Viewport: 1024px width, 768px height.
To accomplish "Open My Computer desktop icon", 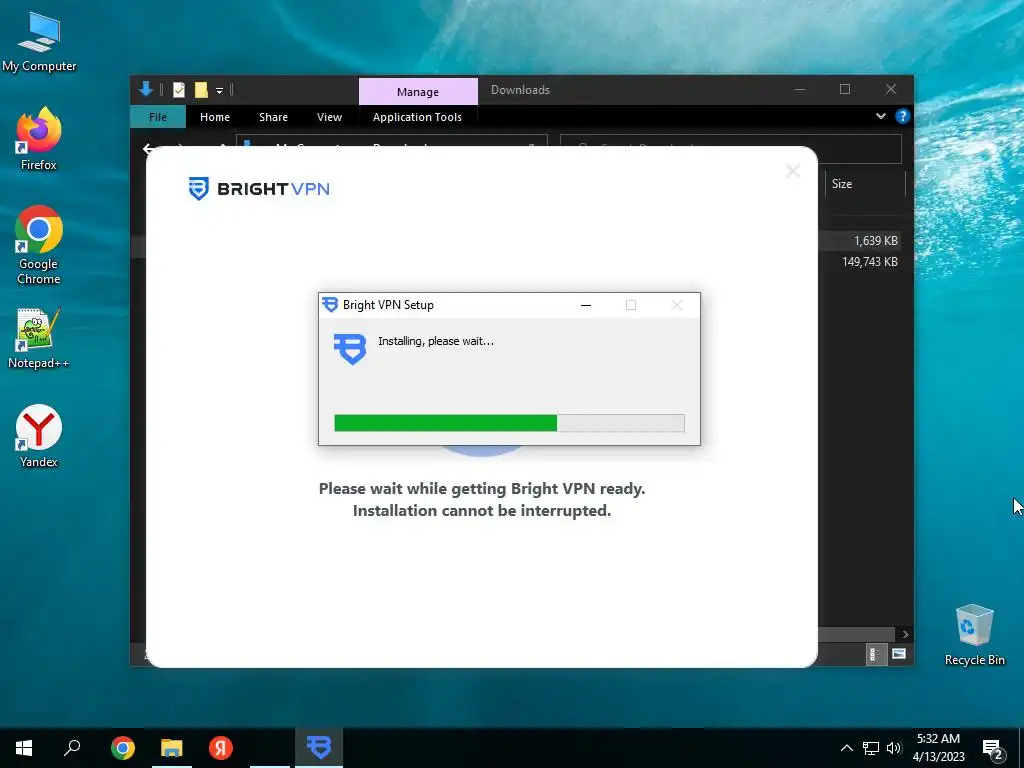I will (39, 42).
